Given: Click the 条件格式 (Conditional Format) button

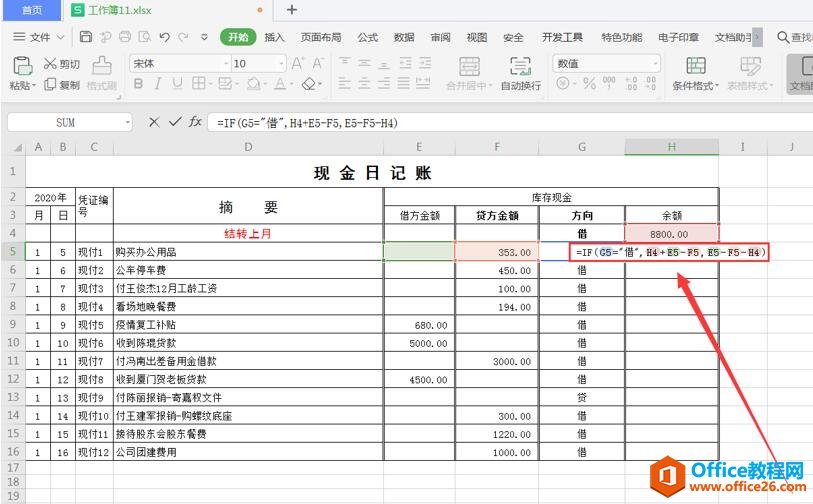Looking at the screenshot, I should click(696, 66).
